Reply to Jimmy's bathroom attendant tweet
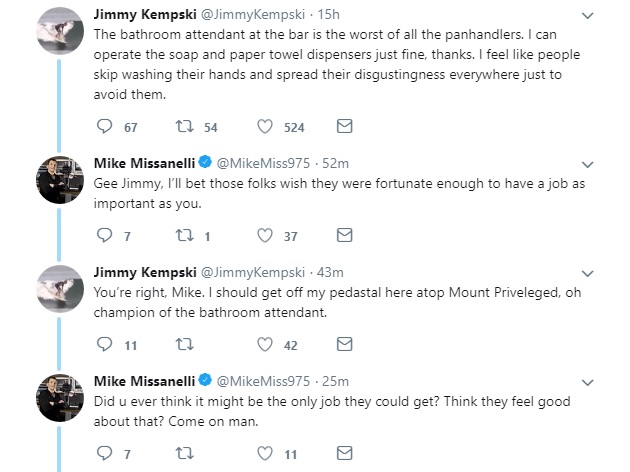 [104, 127]
